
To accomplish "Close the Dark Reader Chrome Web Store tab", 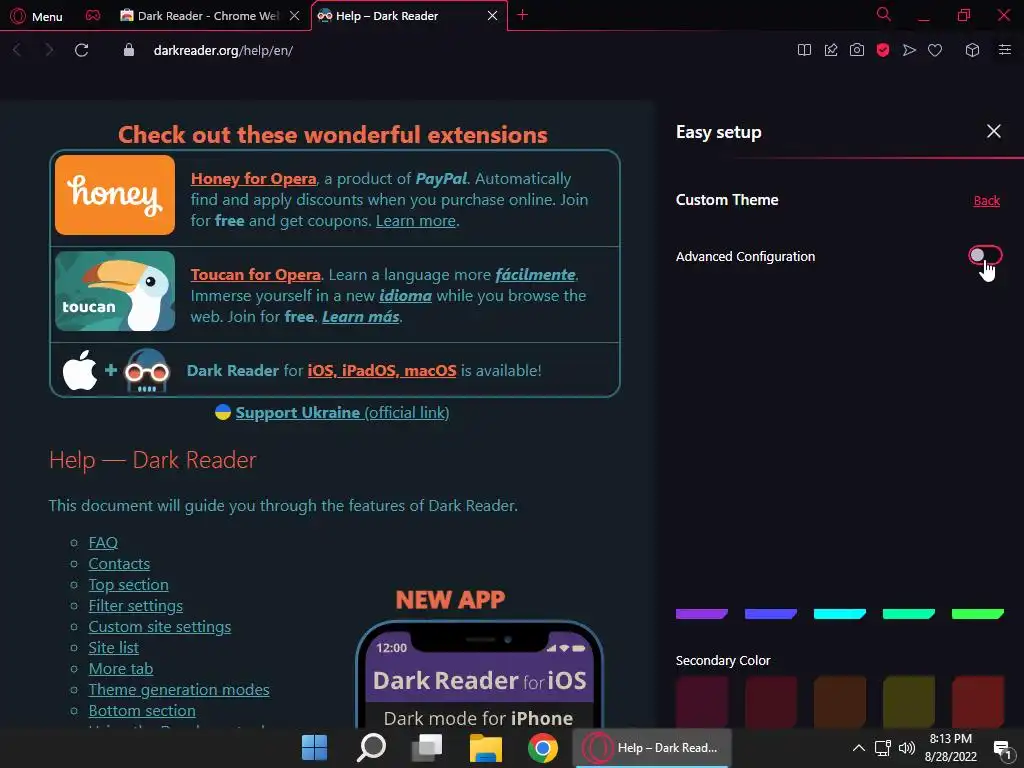I will click(x=295, y=16).
